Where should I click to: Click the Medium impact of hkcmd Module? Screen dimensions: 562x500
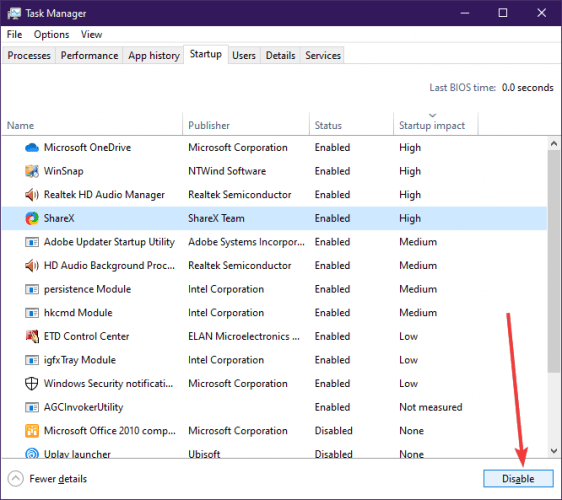pyautogui.click(x=418, y=313)
